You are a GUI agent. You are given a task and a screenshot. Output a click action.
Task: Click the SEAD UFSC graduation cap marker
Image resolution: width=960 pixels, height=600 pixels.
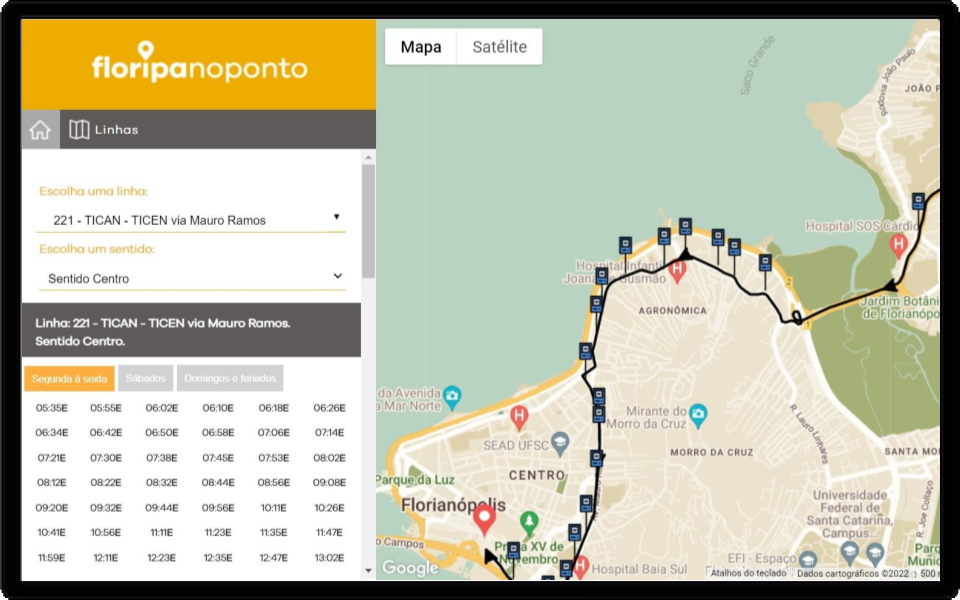pyautogui.click(x=560, y=443)
